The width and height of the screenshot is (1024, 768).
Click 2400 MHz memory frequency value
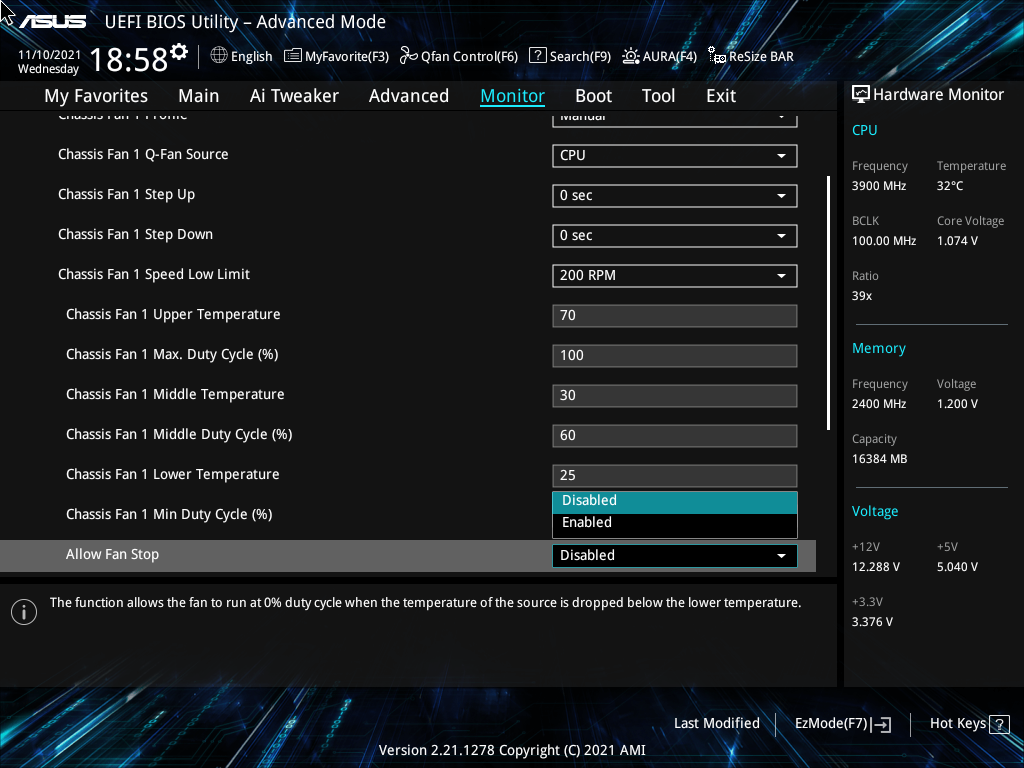pyautogui.click(x=878, y=404)
